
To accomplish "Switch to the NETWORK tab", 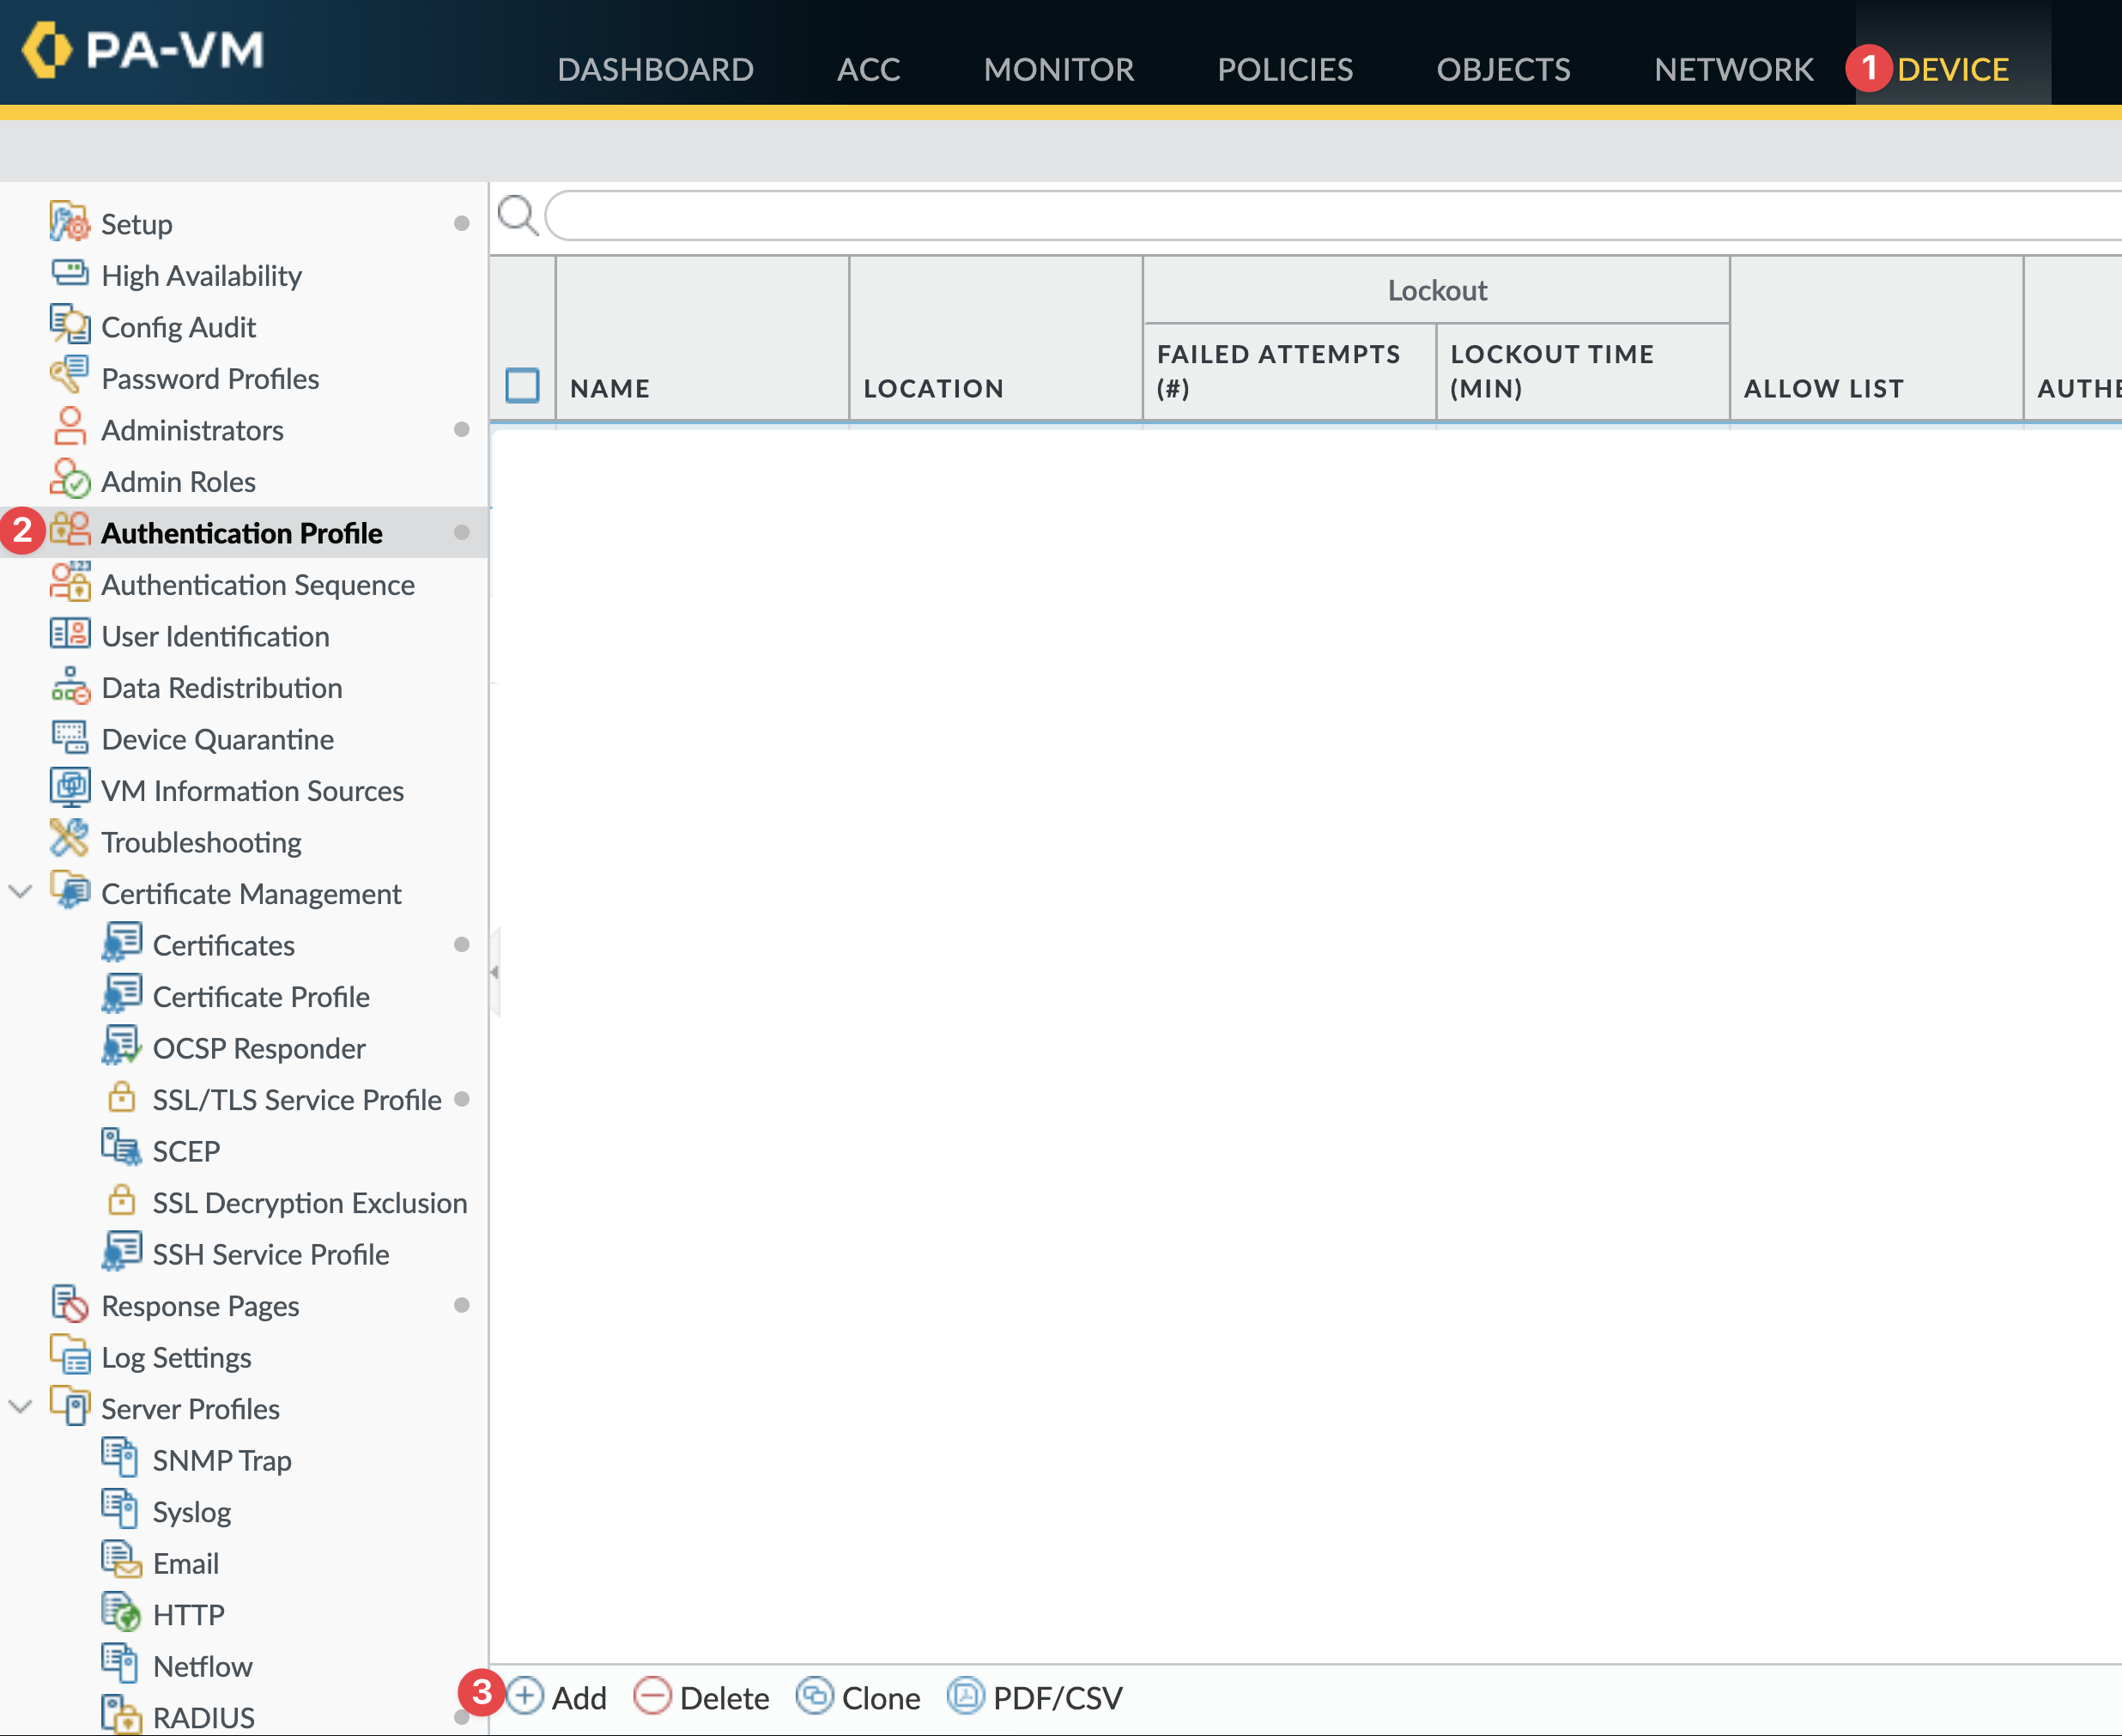I will point(1733,69).
